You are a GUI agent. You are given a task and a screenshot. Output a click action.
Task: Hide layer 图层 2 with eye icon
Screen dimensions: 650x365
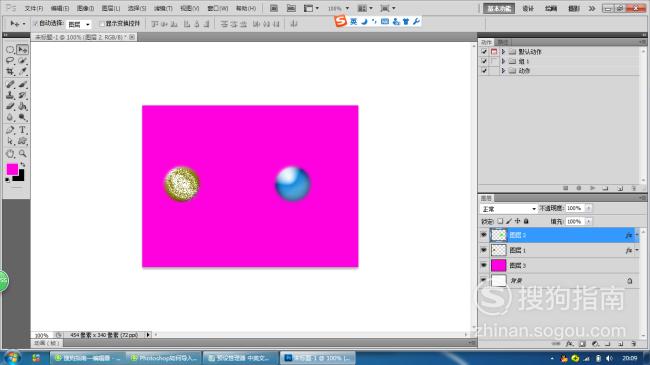(483, 235)
